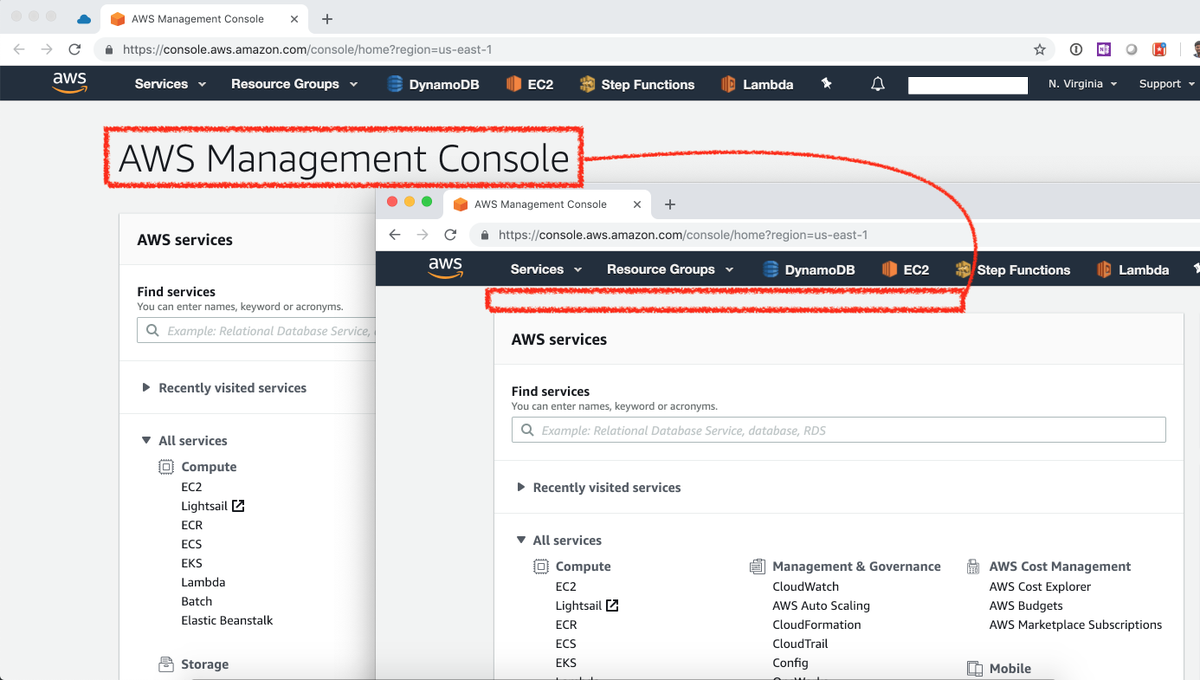
Task: Open the N. Virginia region dropdown
Action: click(1083, 84)
